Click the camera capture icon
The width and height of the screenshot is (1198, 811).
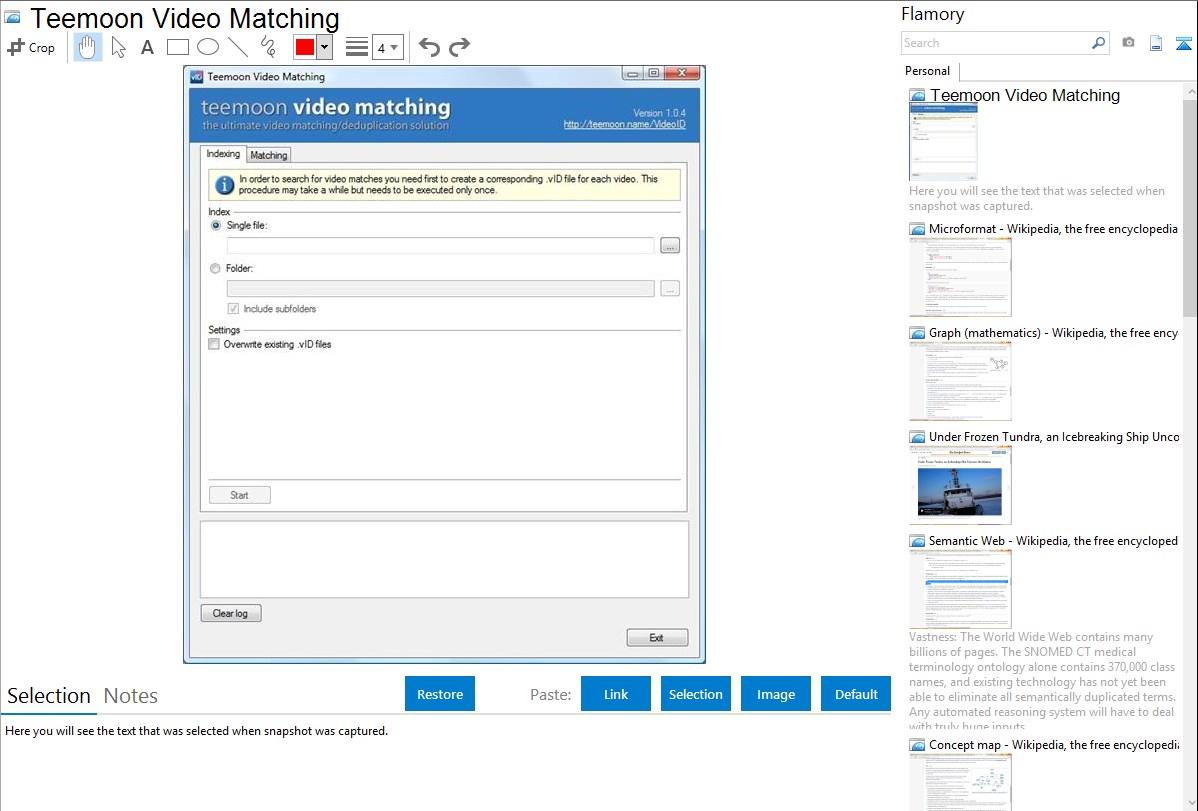[x=1128, y=43]
